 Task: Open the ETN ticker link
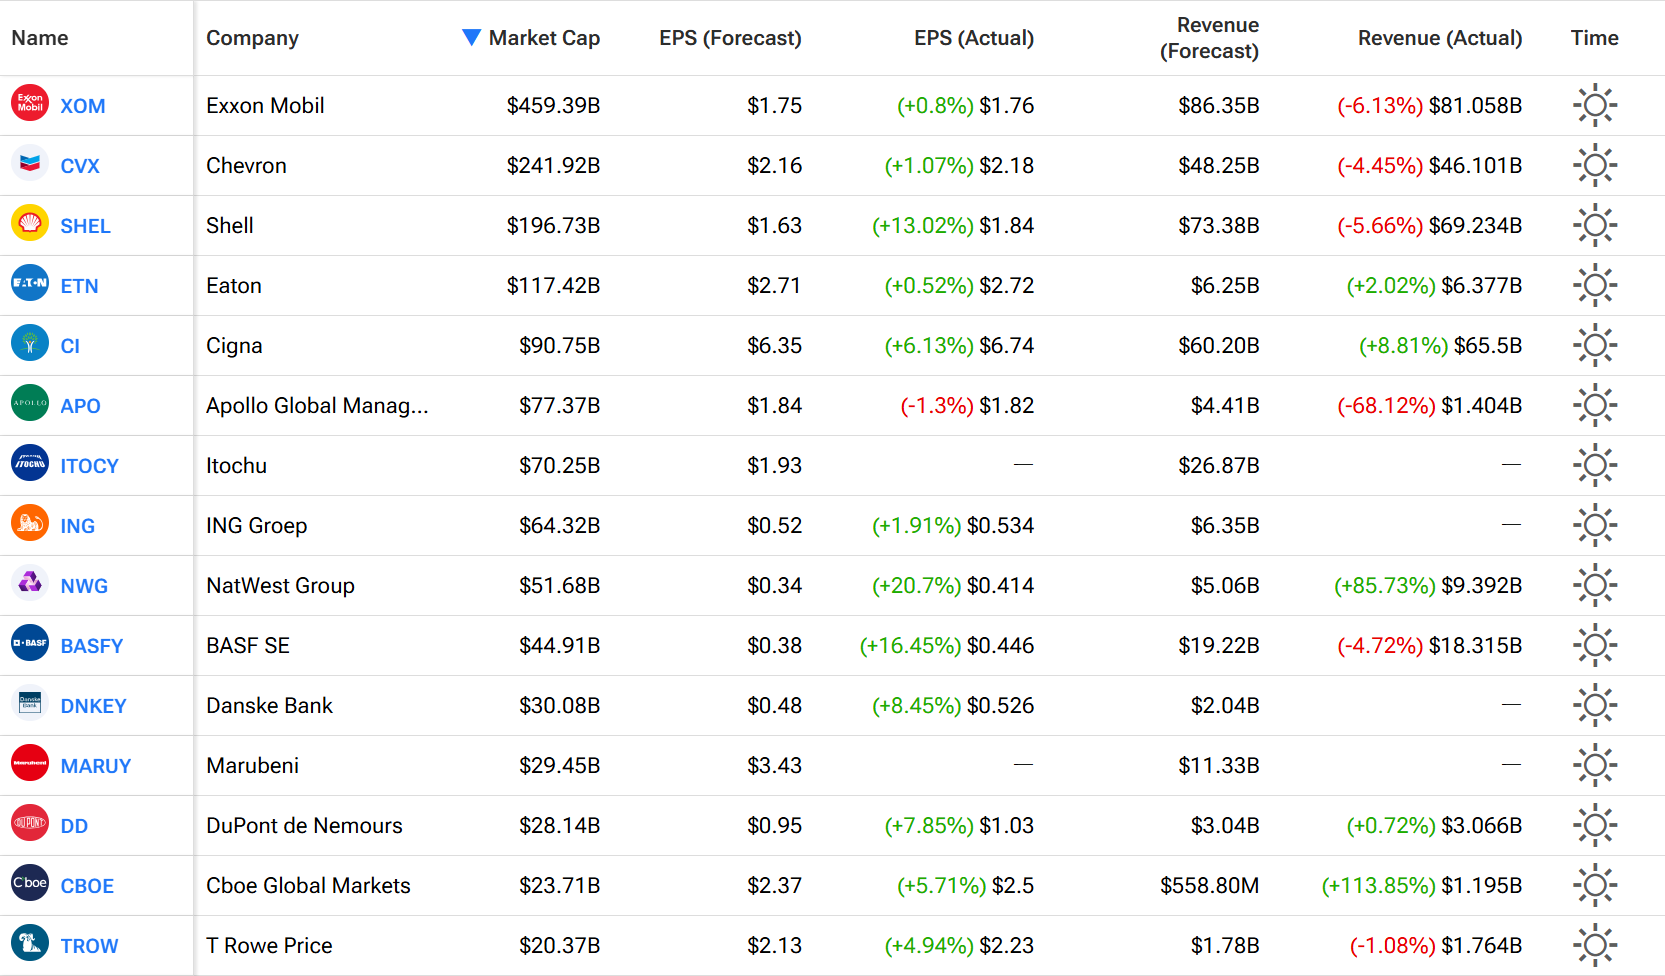click(79, 286)
